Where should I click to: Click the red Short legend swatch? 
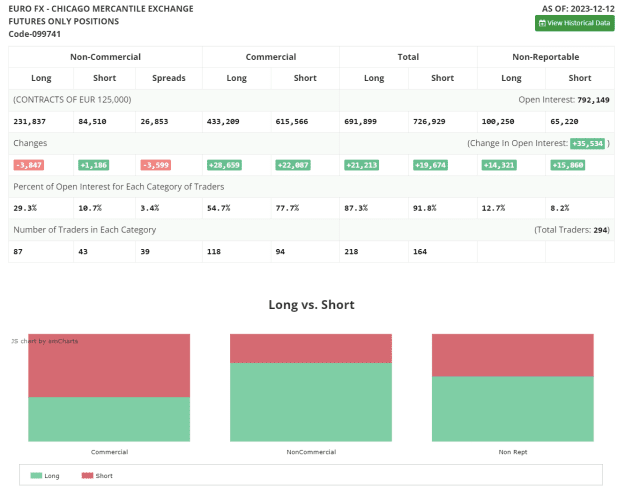click(87, 475)
